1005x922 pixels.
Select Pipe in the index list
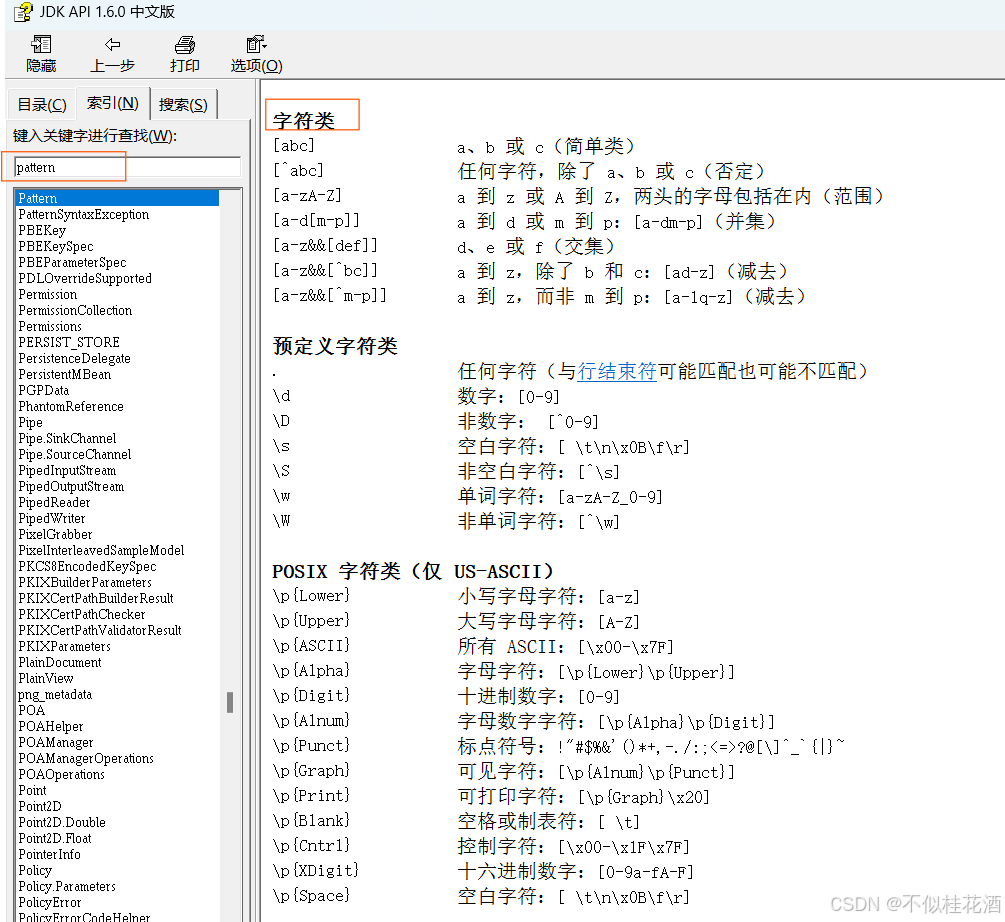[x=30, y=423]
